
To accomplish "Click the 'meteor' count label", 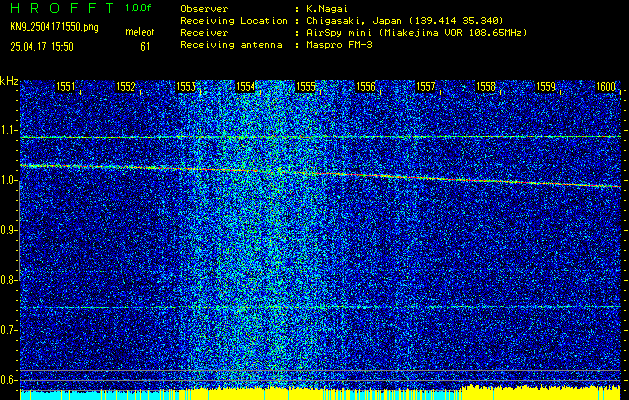I will 140,32.
